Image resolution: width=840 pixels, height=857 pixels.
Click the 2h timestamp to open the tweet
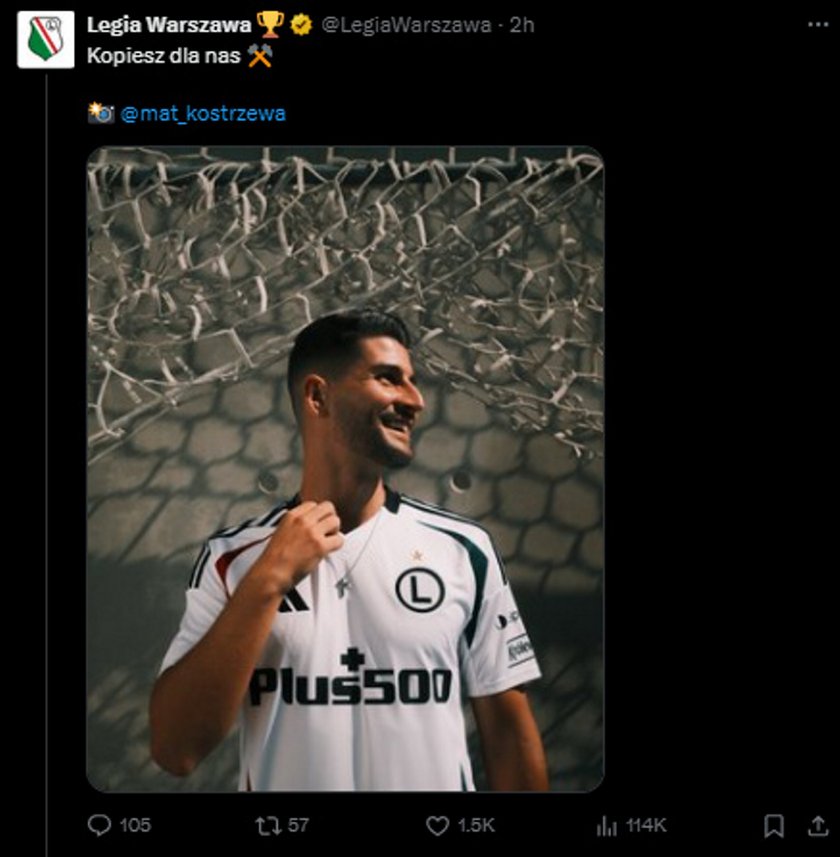point(522,25)
